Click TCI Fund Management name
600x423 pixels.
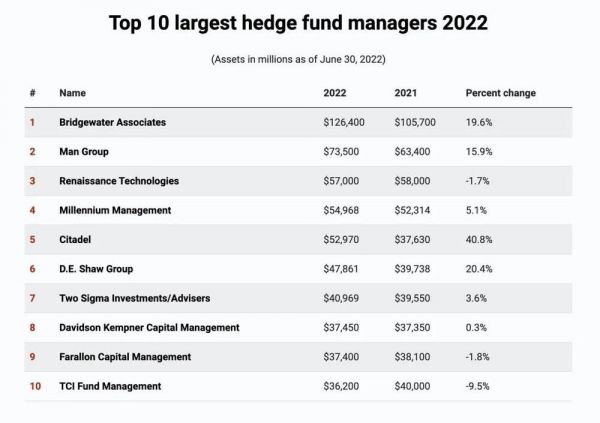click(x=110, y=386)
